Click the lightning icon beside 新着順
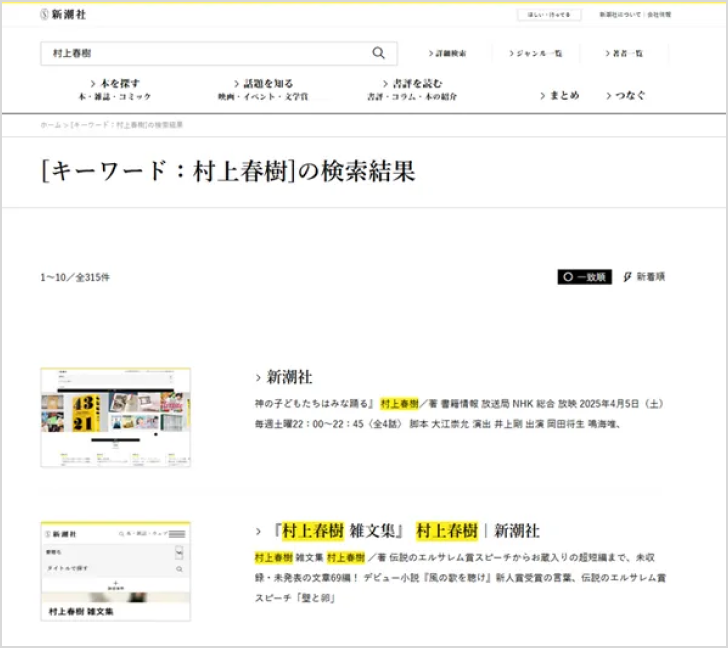728x648 pixels. tap(627, 277)
